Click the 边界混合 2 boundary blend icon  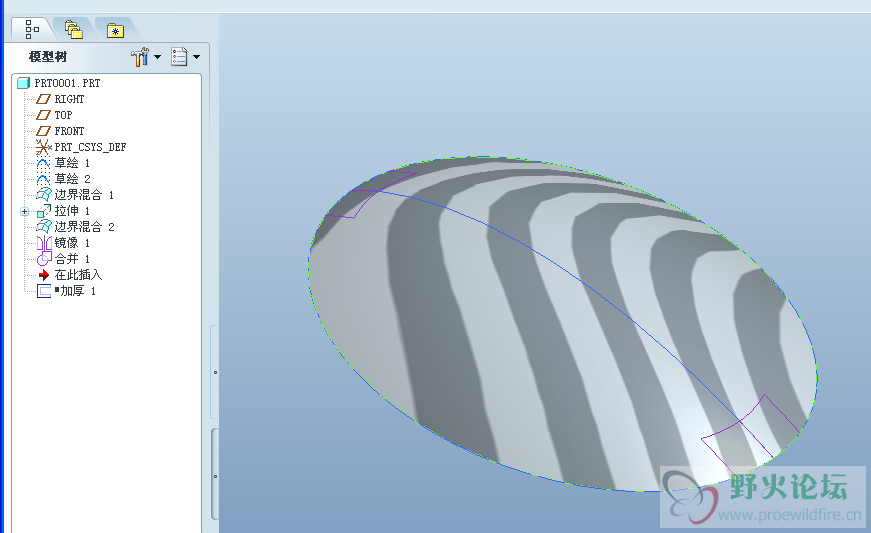click(44, 227)
